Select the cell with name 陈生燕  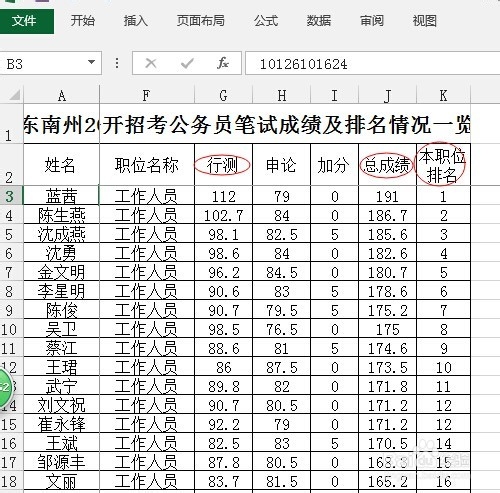pos(61,215)
